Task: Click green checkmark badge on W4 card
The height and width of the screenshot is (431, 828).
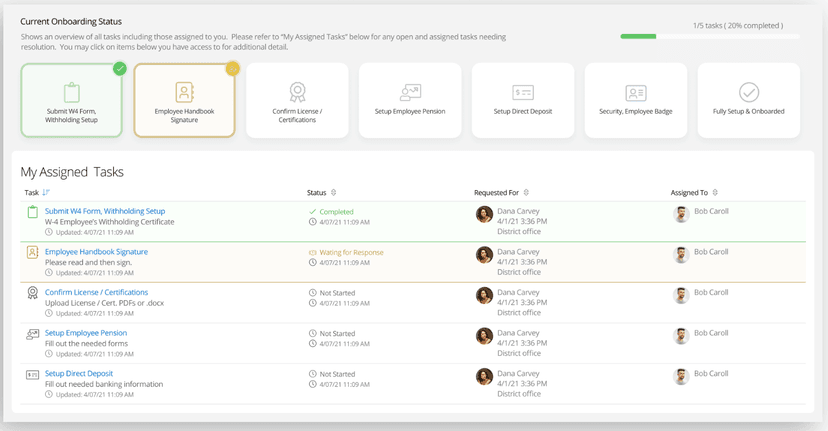Action: 120,69
